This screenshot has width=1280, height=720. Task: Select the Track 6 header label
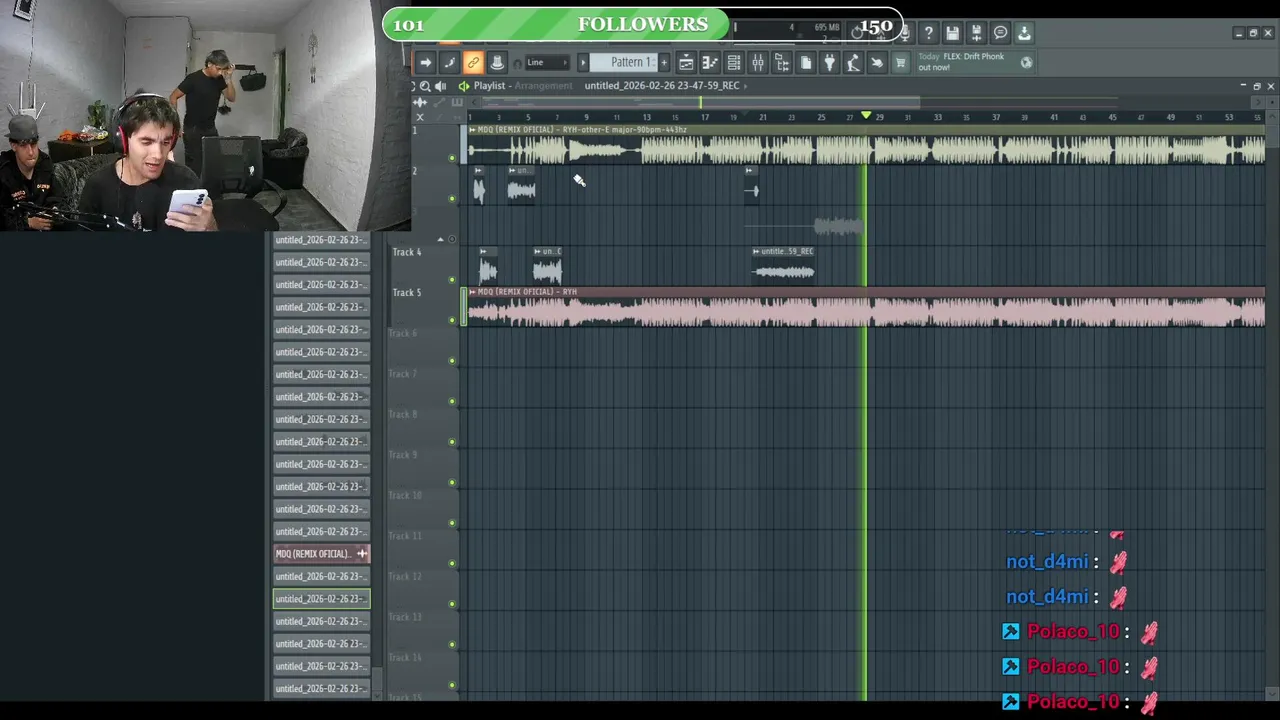402,333
